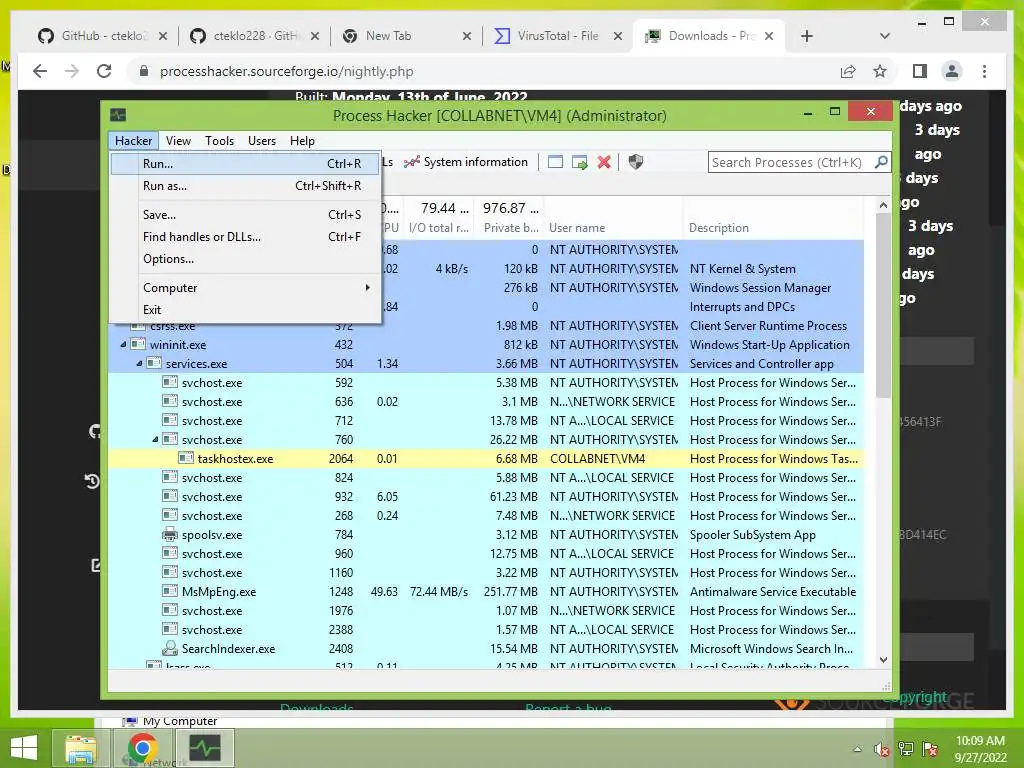Click the network tray icon
This screenshot has height=768, width=1024.
906,749
